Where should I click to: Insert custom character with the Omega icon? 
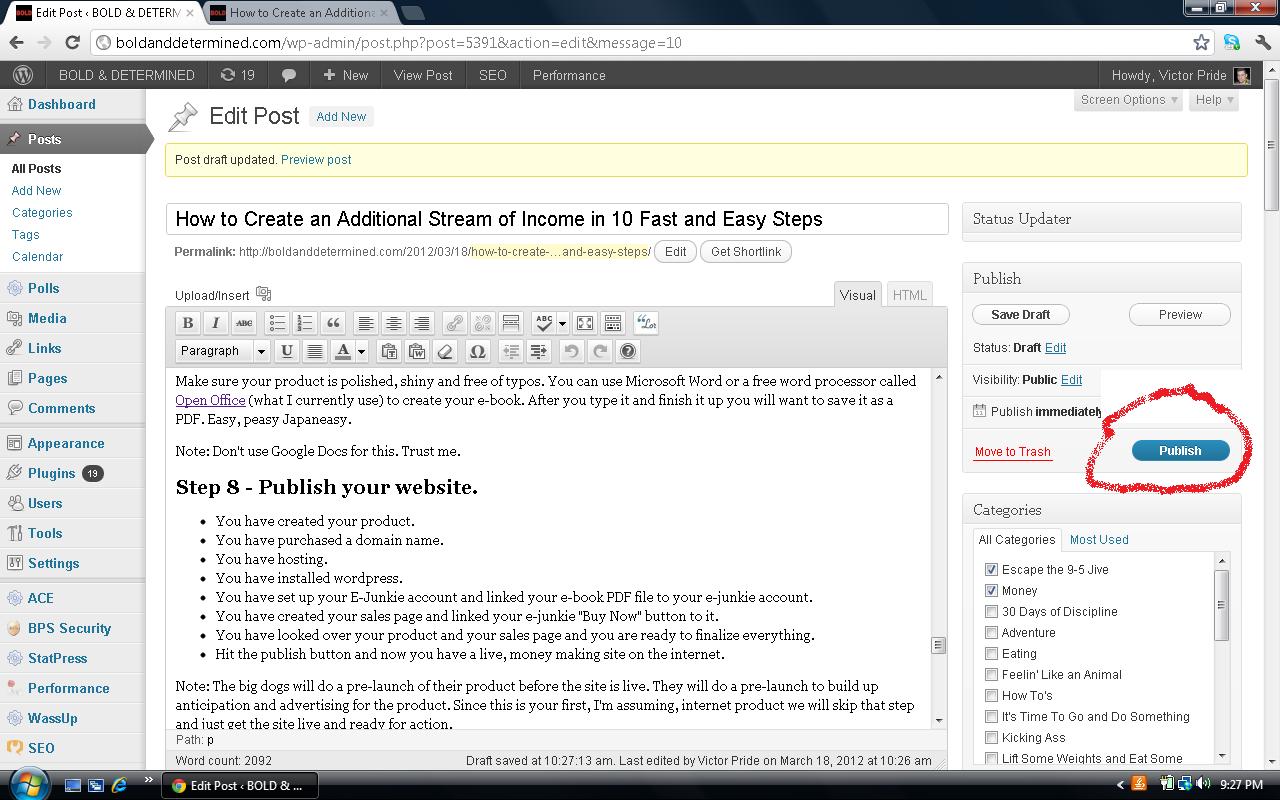click(x=477, y=351)
